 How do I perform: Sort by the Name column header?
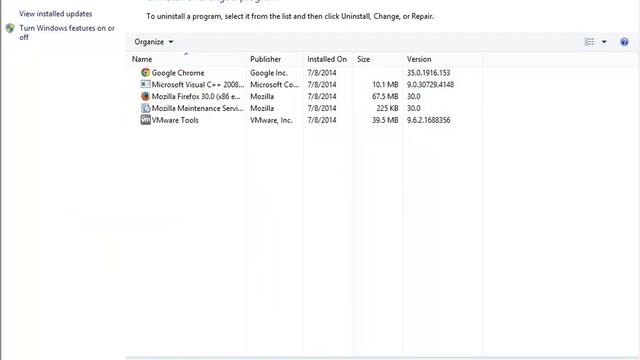click(142, 59)
